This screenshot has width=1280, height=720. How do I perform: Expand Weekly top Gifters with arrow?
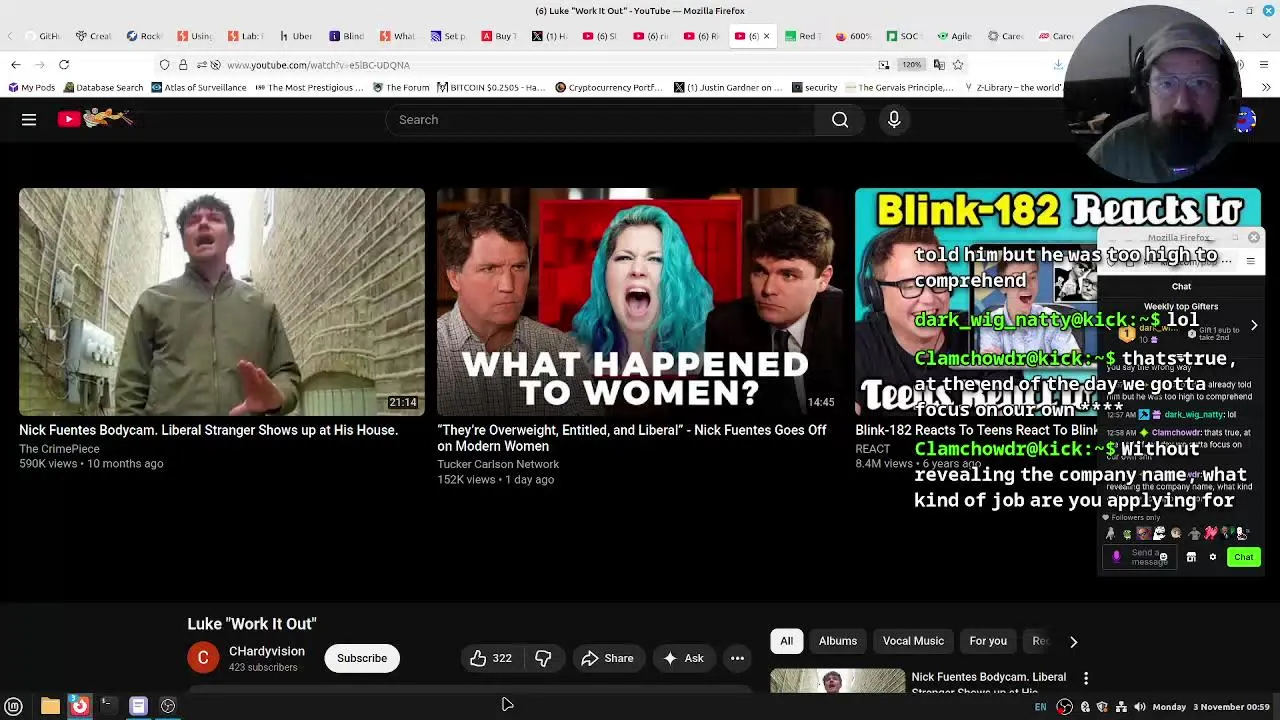[1254, 325]
